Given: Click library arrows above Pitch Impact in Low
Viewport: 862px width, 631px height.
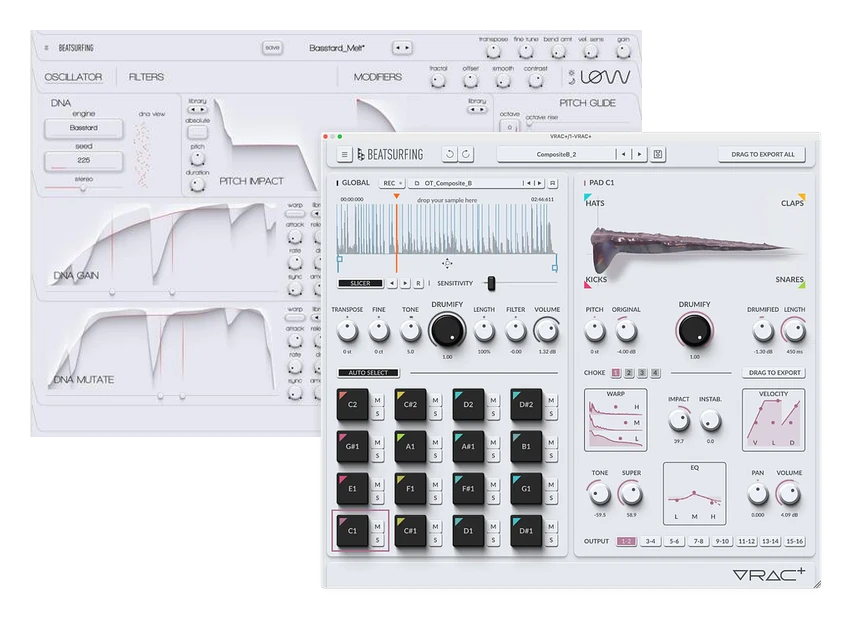Looking at the screenshot, I should 197,110.
